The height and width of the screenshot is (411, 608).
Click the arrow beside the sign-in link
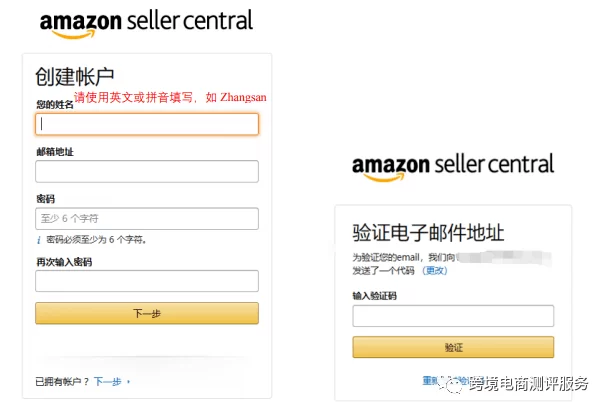tap(129, 382)
